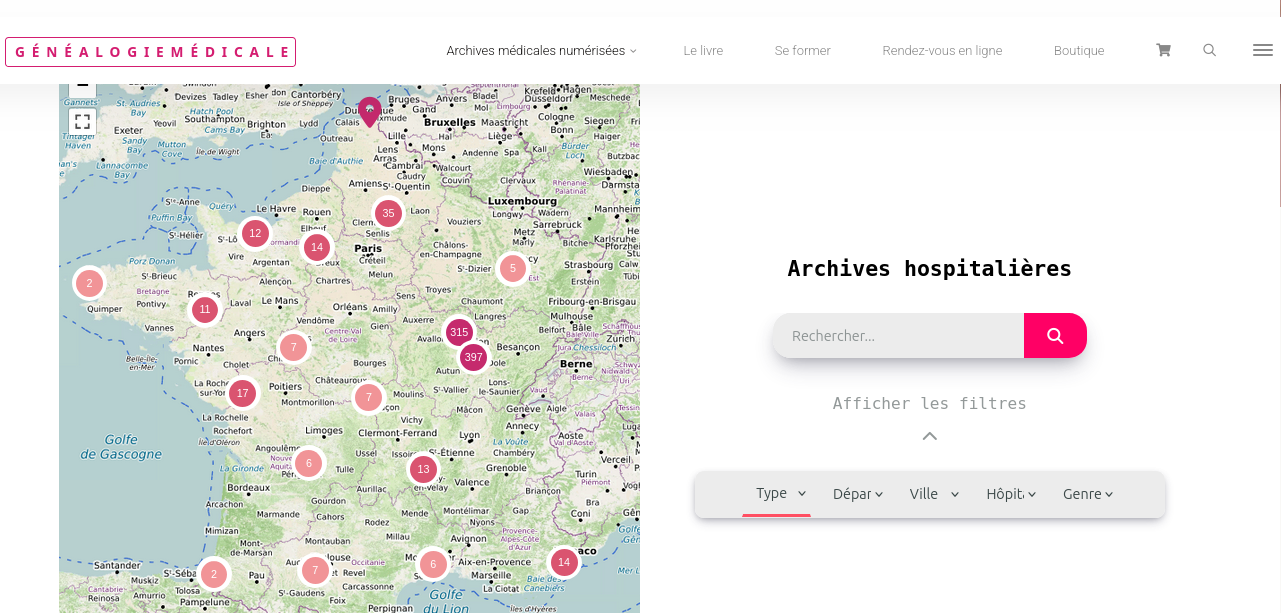Open the hamburger menu icon
The height and width of the screenshot is (613, 1281).
pos(1262,50)
